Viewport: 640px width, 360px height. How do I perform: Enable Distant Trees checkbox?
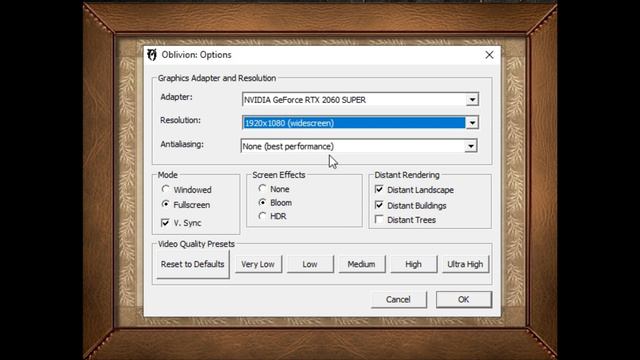coord(379,220)
